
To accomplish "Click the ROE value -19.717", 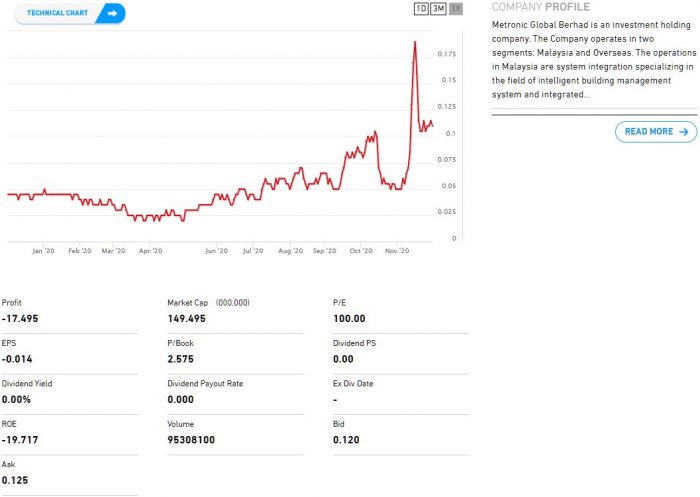I will click(22, 440).
